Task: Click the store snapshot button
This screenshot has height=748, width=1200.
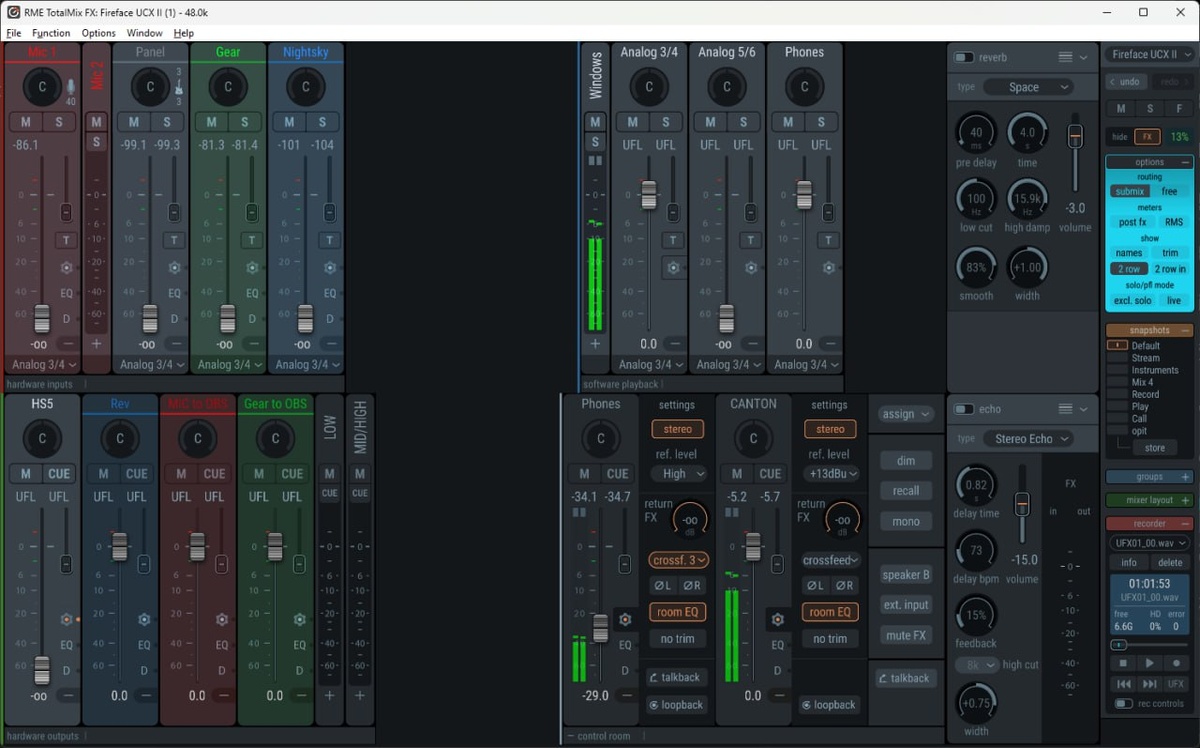Action: (1155, 448)
